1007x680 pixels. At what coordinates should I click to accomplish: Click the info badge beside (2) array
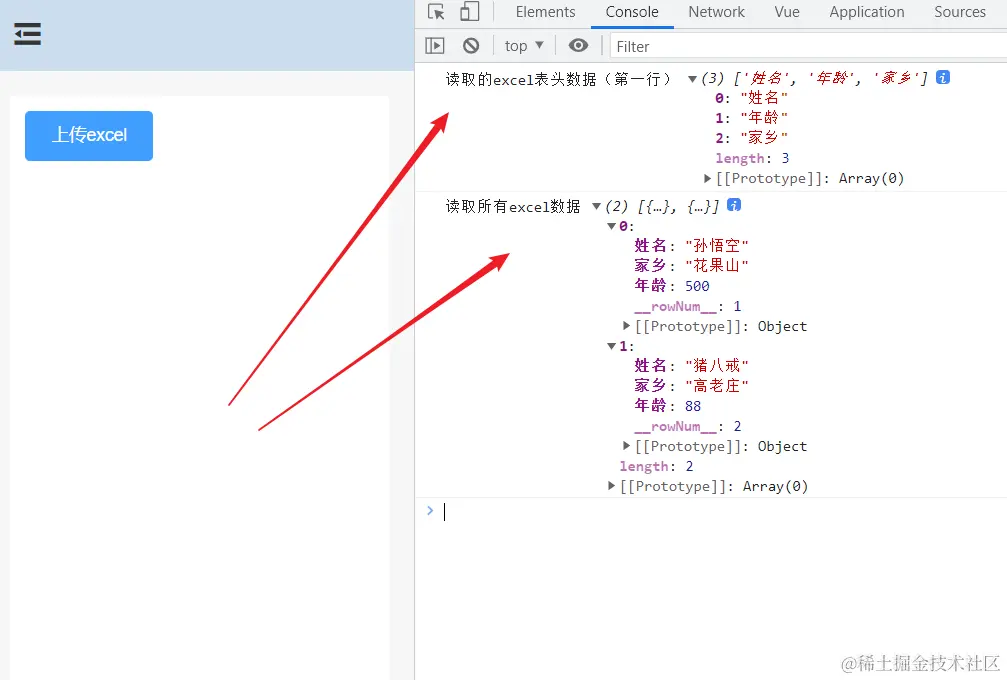[x=733, y=205]
